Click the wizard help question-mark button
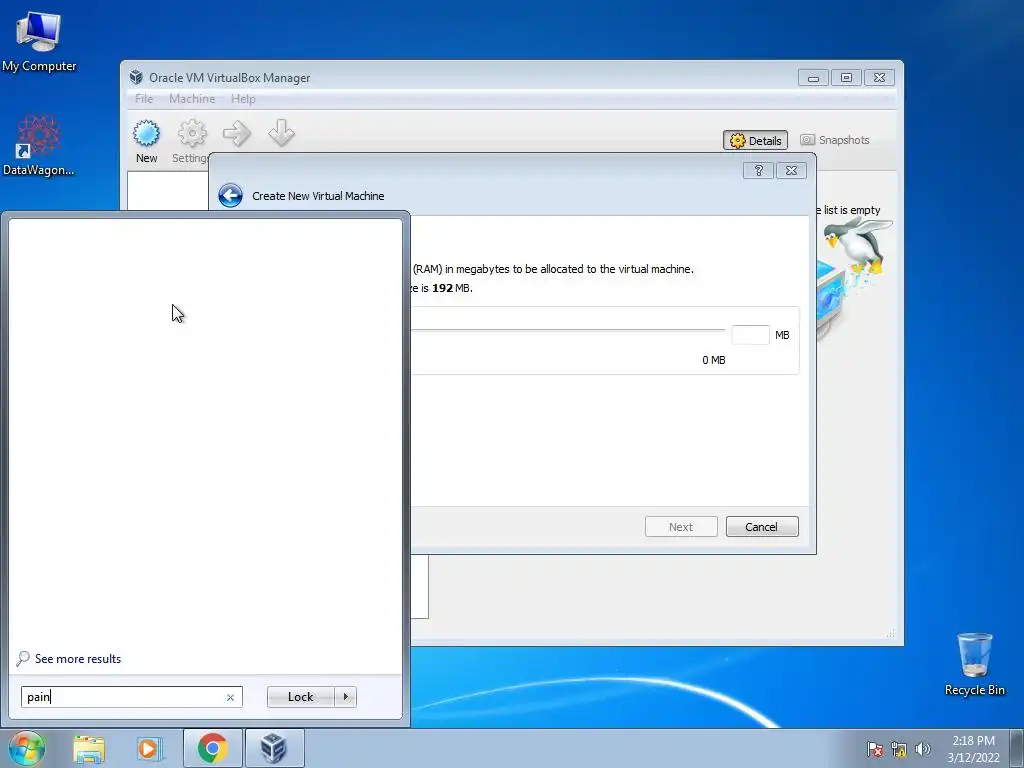Image resolution: width=1024 pixels, height=768 pixels. click(758, 170)
